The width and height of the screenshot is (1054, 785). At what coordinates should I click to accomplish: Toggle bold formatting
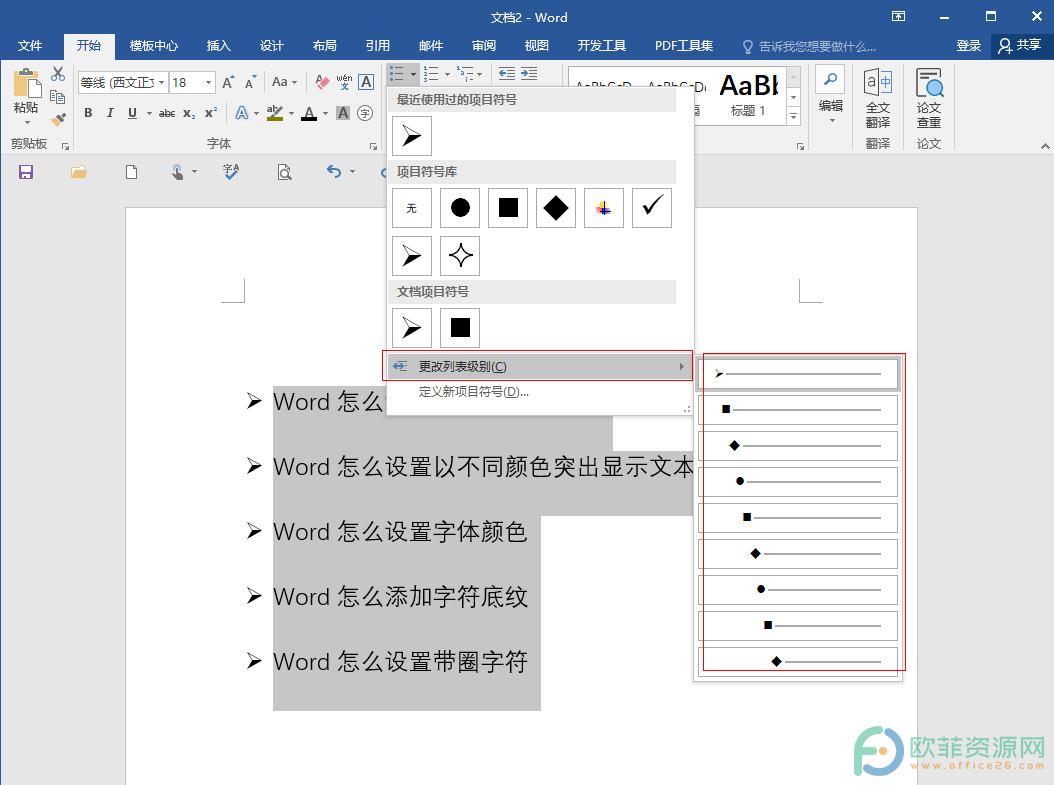(x=88, y=113)
